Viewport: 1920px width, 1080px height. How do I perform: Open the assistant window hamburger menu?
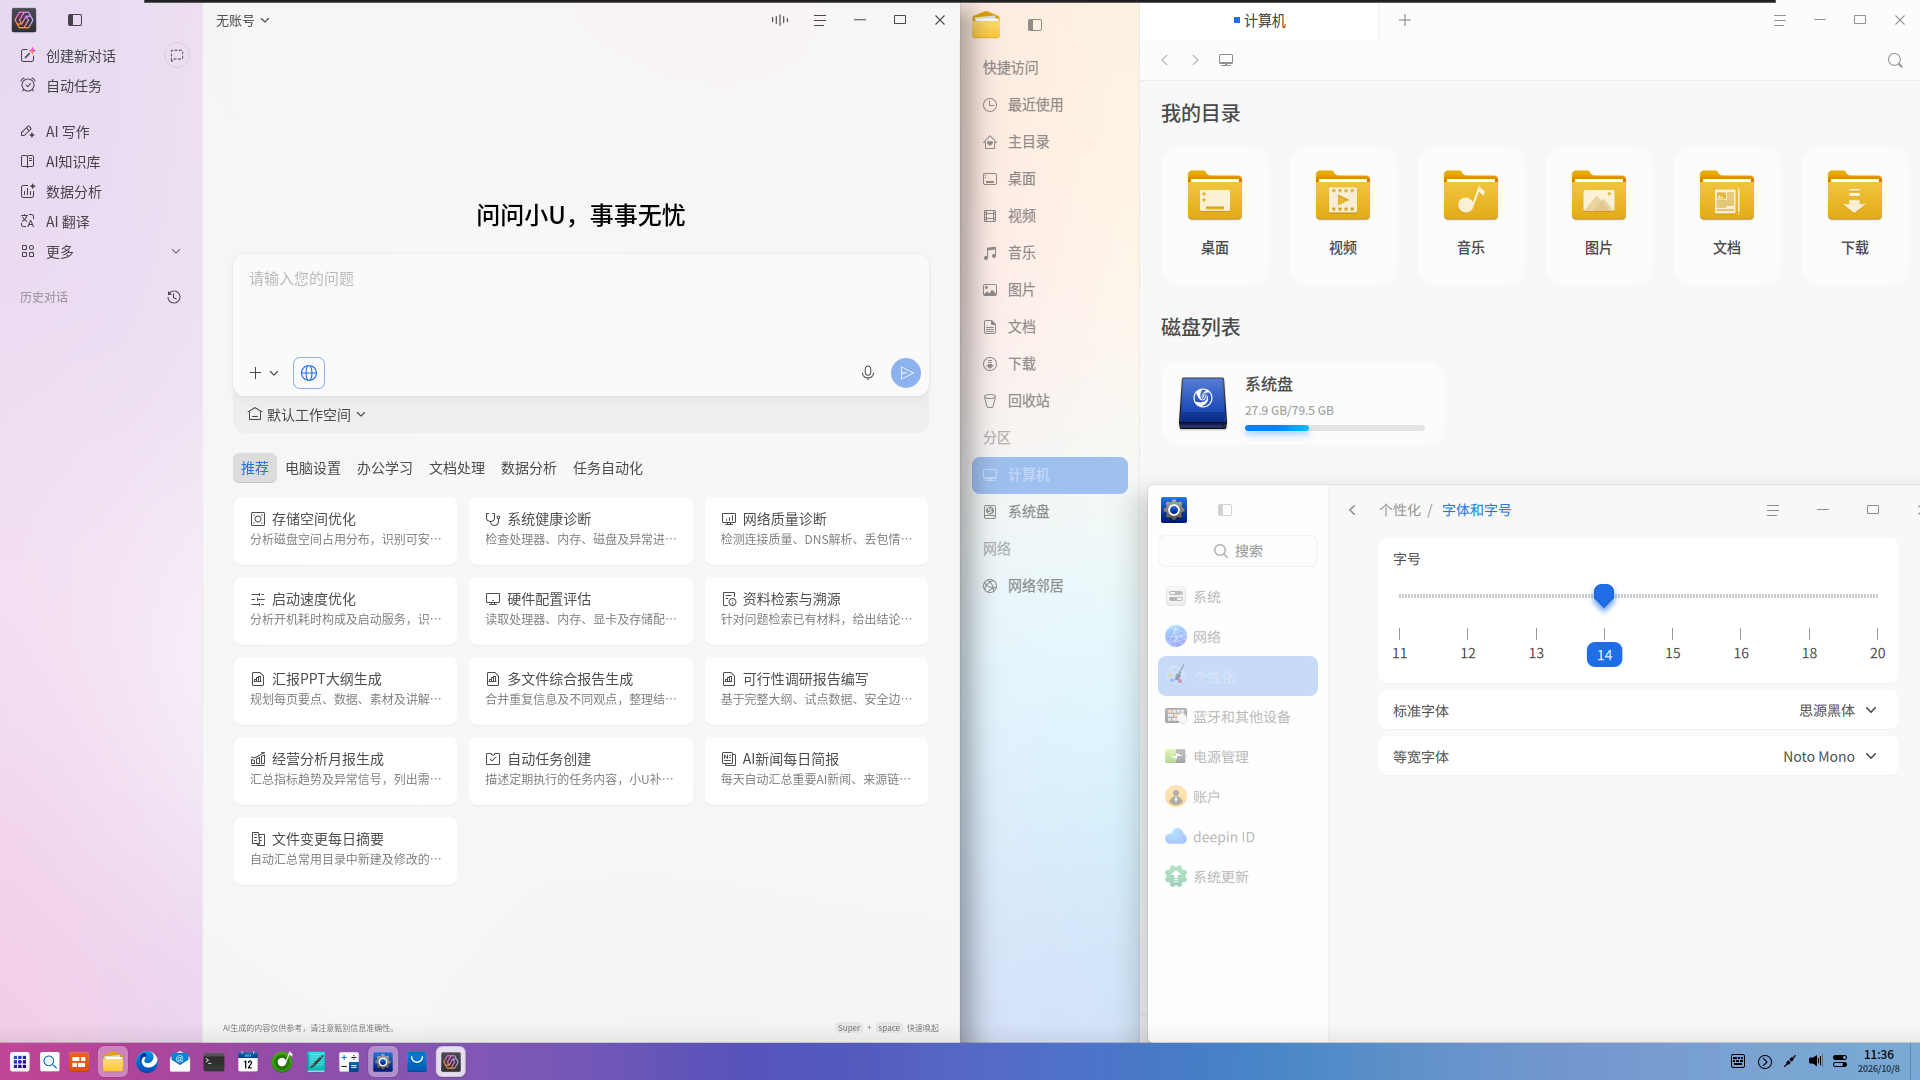point(820,20)
